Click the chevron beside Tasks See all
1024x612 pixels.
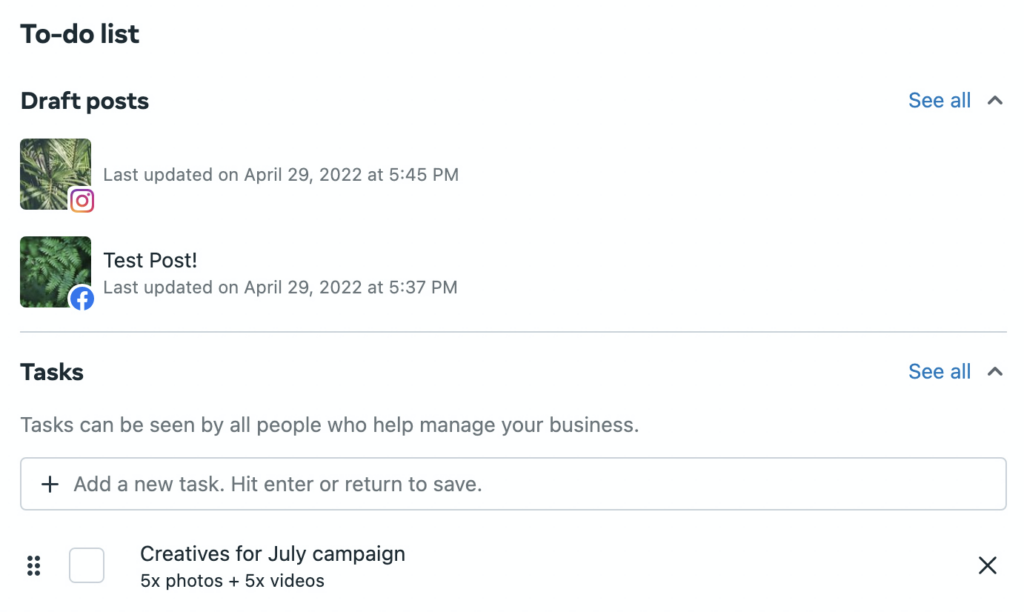pyautogui.click(x=994, y=371)
